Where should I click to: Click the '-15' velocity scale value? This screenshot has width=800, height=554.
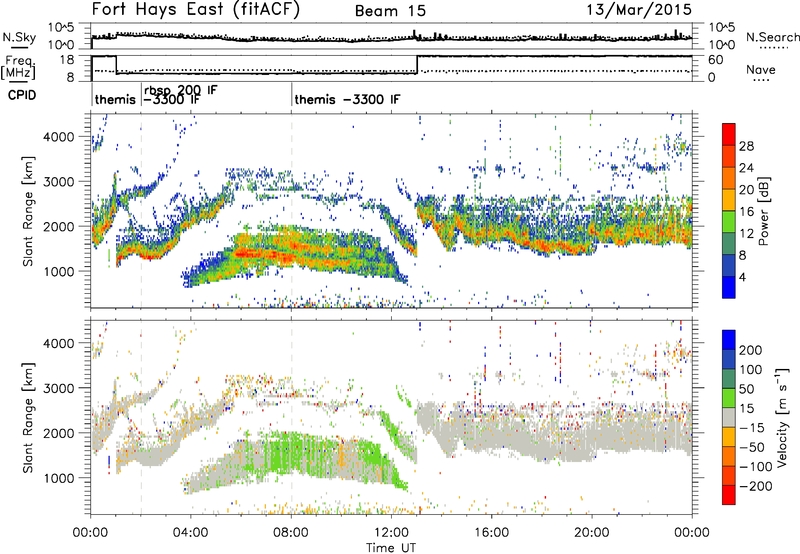752,428
